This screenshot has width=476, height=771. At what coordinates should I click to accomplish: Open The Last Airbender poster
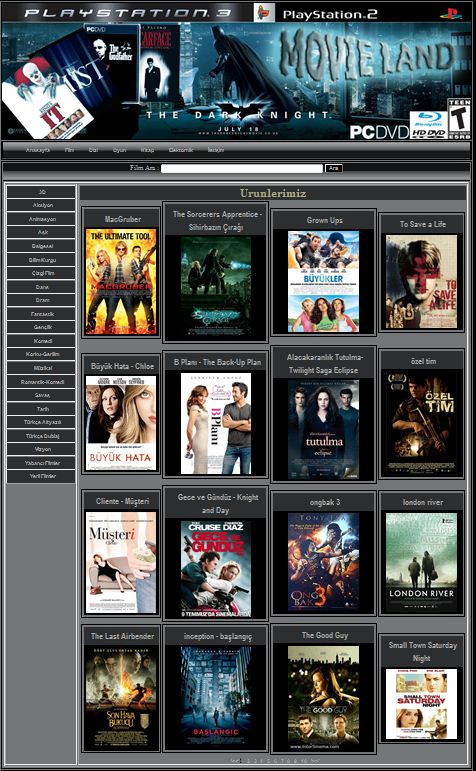point(121,696)
